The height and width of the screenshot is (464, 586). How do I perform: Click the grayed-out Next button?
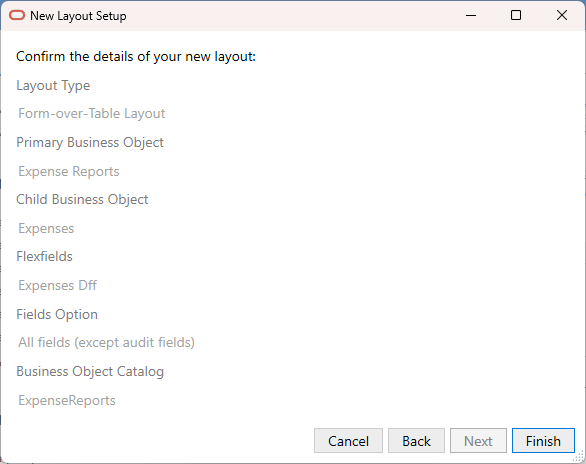click(478, 441)
